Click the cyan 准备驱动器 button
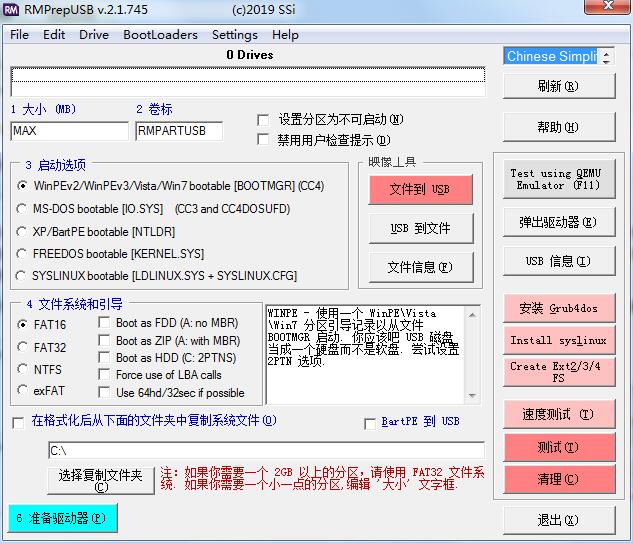This screenshot has width=633, height=543. click(x=62, y=519)
